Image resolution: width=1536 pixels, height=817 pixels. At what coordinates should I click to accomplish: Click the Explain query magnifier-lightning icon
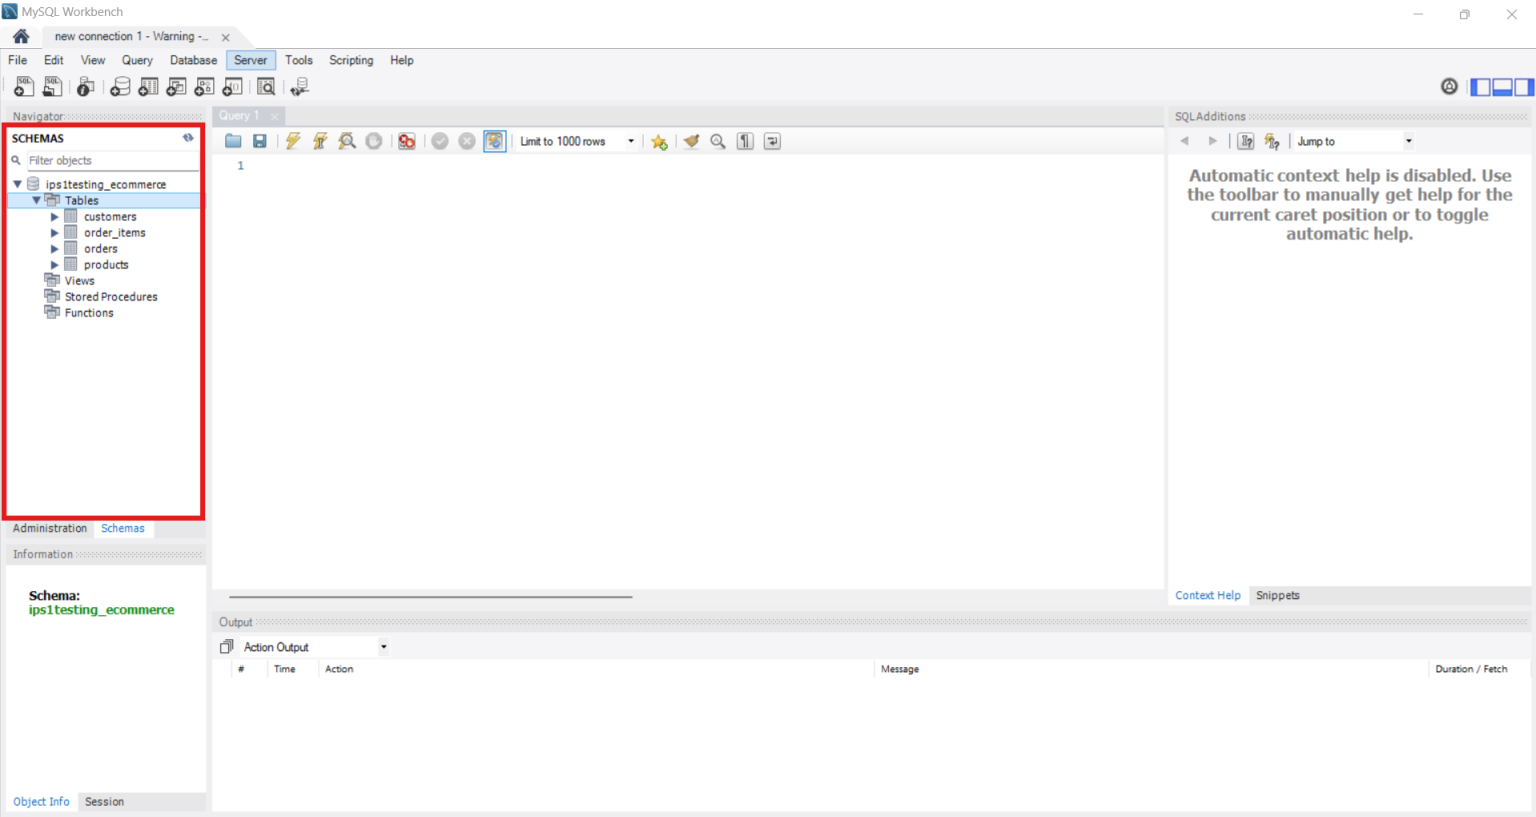pos(347,141)
